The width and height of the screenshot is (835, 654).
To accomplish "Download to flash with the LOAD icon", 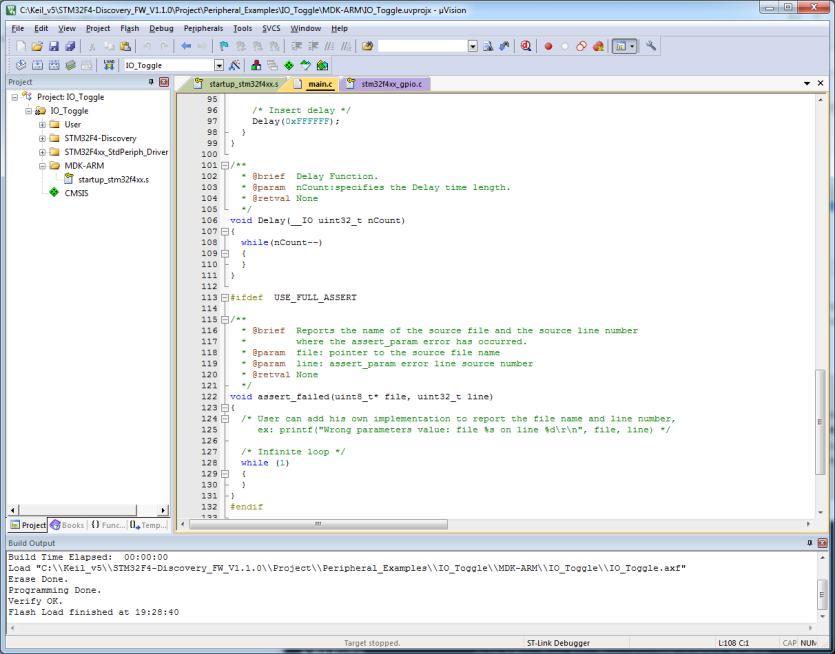I will 109,65.
